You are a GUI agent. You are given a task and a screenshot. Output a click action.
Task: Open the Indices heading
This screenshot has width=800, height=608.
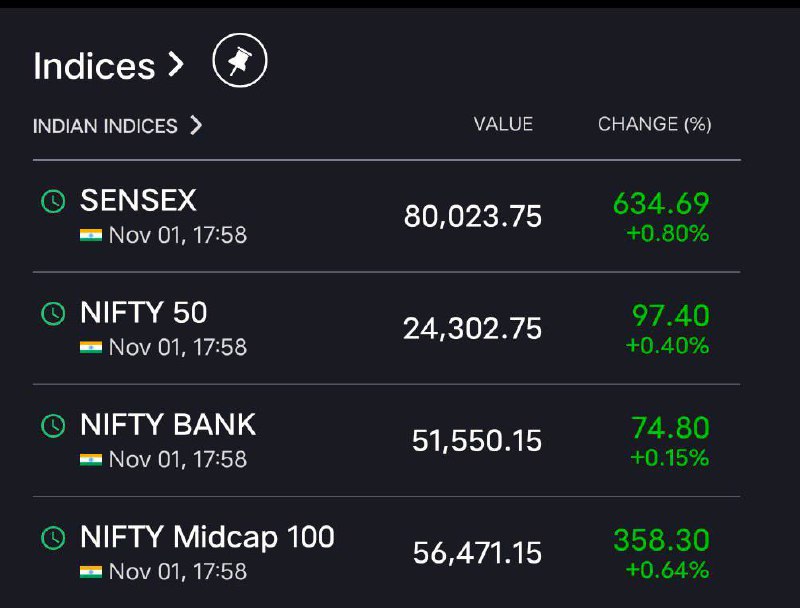(x=94, y=66)
